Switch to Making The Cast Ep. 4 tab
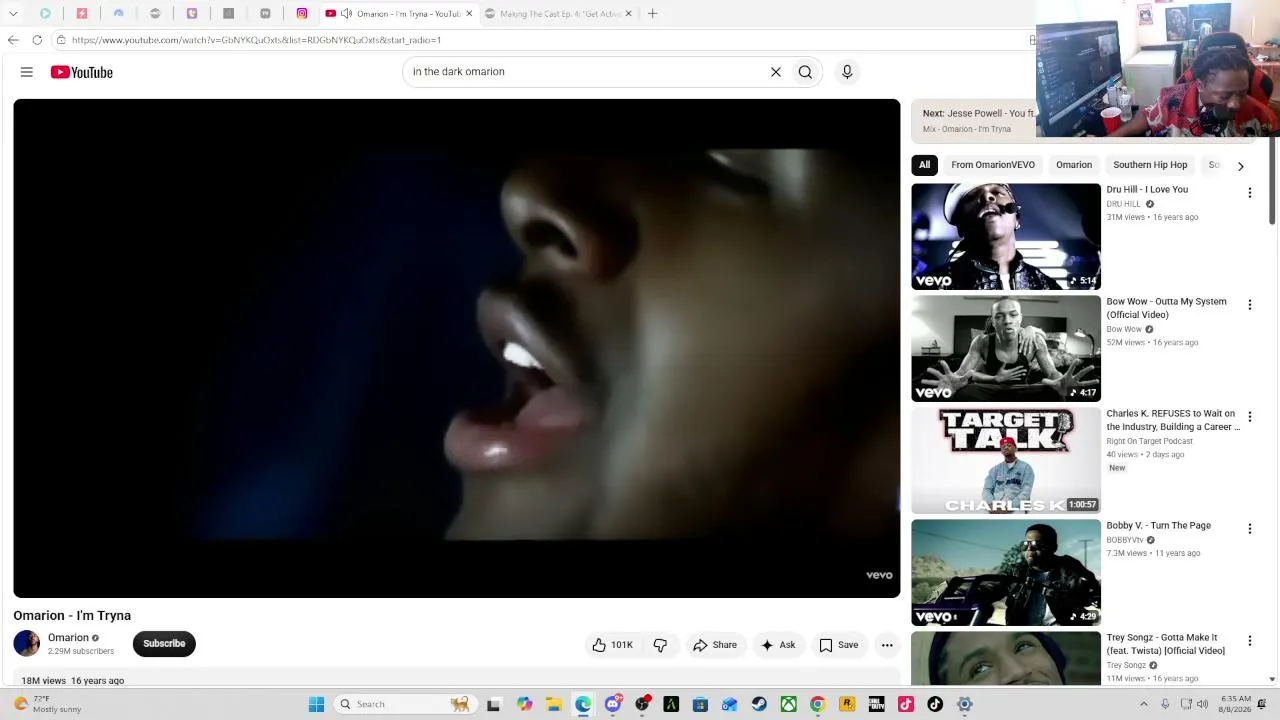 [x=560, y=14]
